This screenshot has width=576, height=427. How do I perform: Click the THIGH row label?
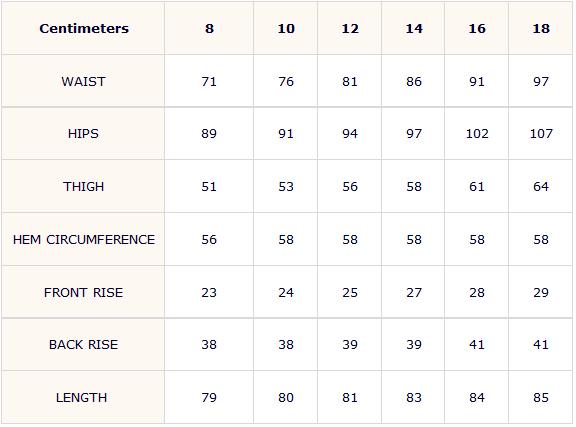83,187
